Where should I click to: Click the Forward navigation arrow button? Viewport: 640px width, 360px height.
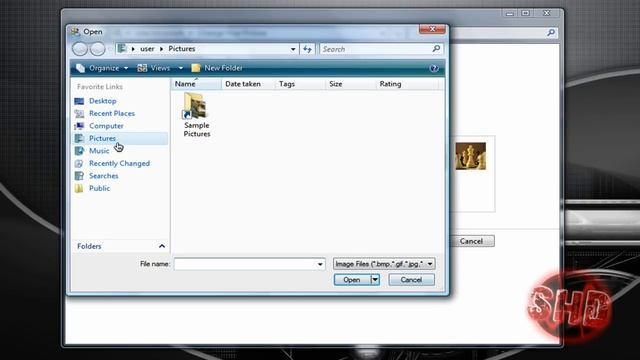coord(98,49)
